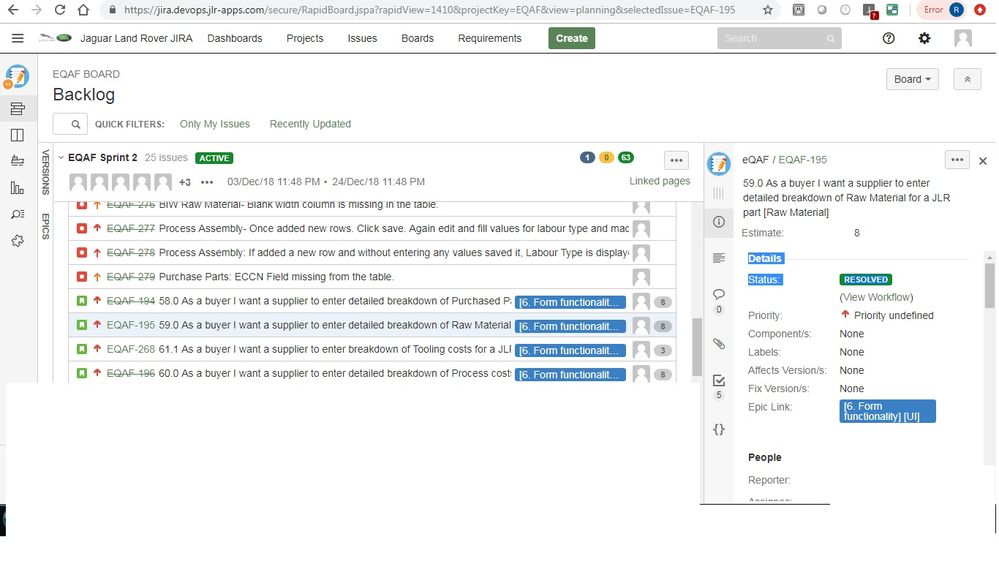Image resolution: width=999 pixels, height=562 pixels.
Task: Open the hamburger navigation menu
Action: point(18,38)
